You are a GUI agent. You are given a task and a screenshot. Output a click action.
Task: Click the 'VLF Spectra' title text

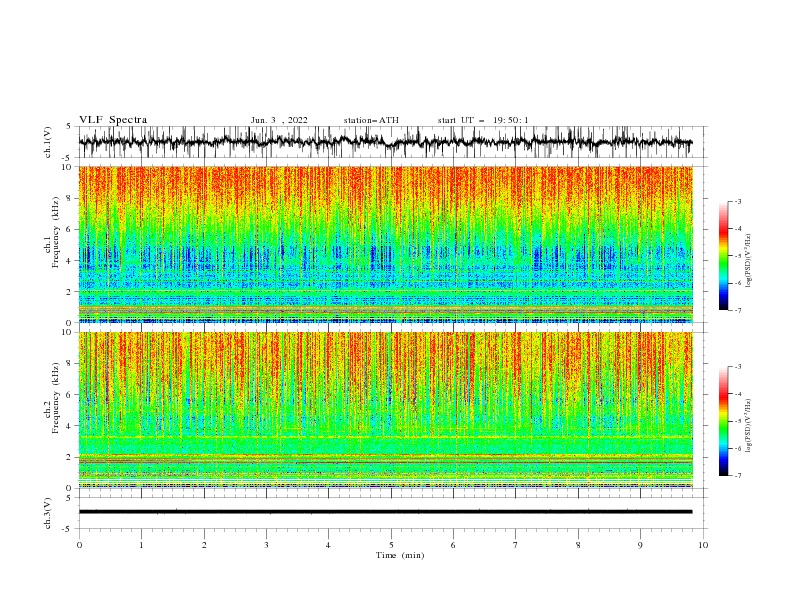(113, 120)
